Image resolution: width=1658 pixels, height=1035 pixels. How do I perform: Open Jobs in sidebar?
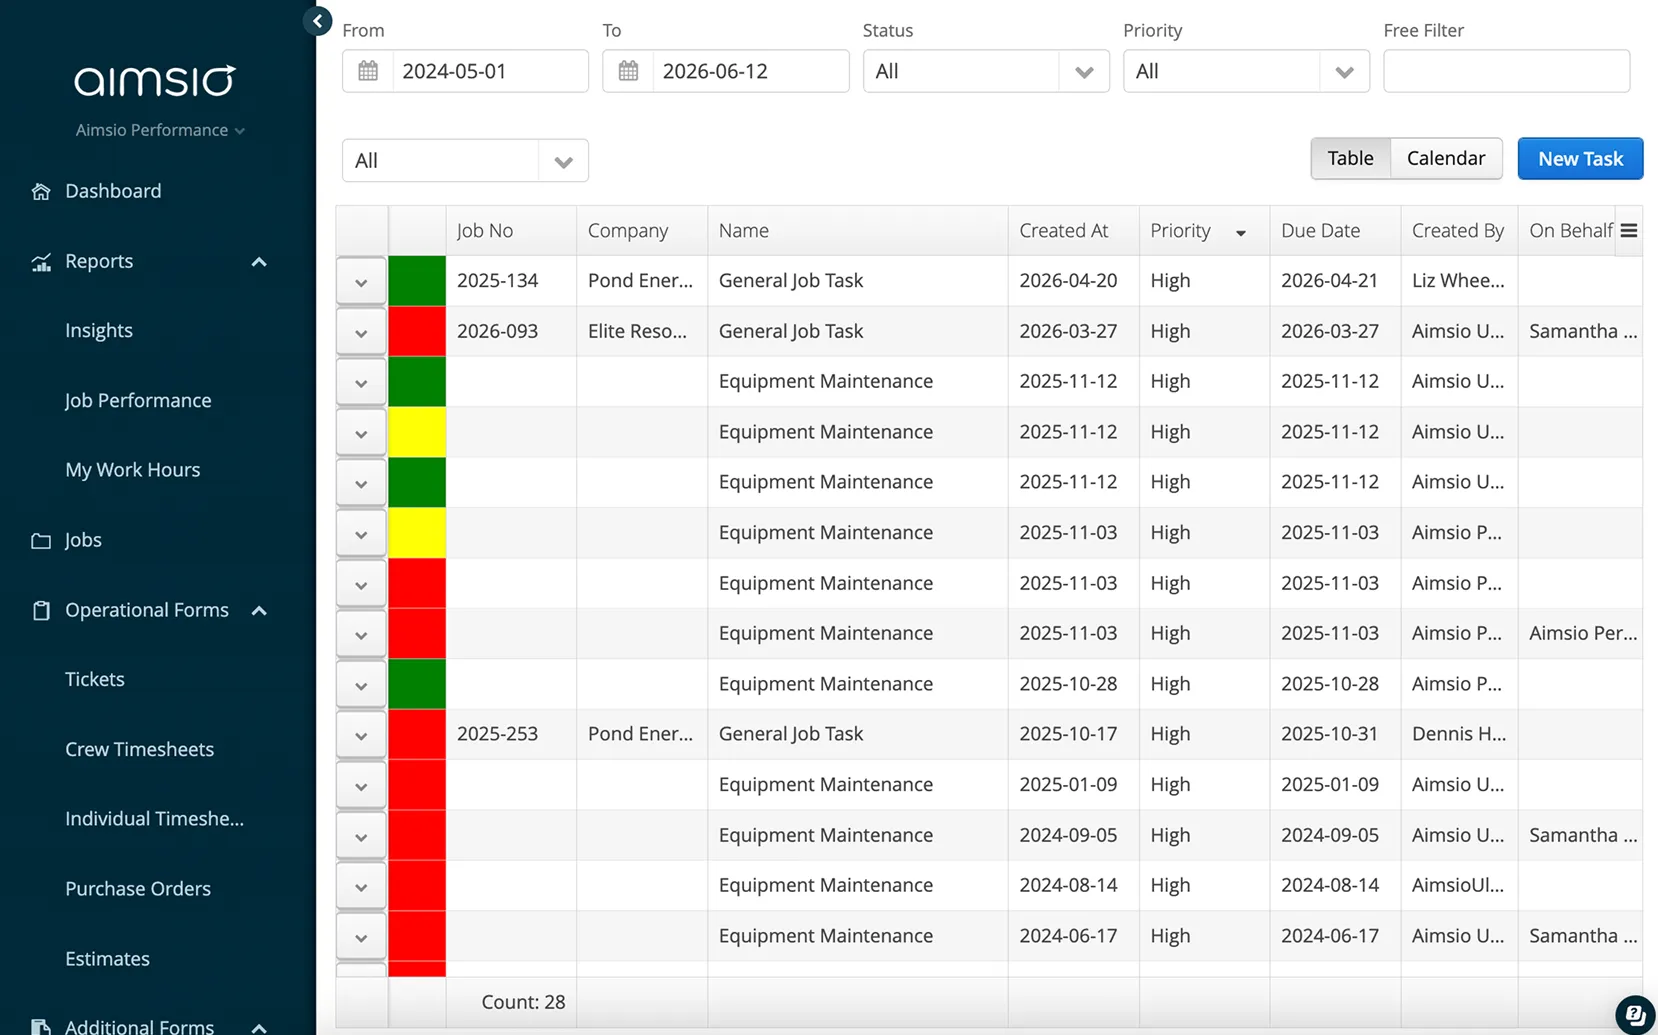[x=83, y=540]
